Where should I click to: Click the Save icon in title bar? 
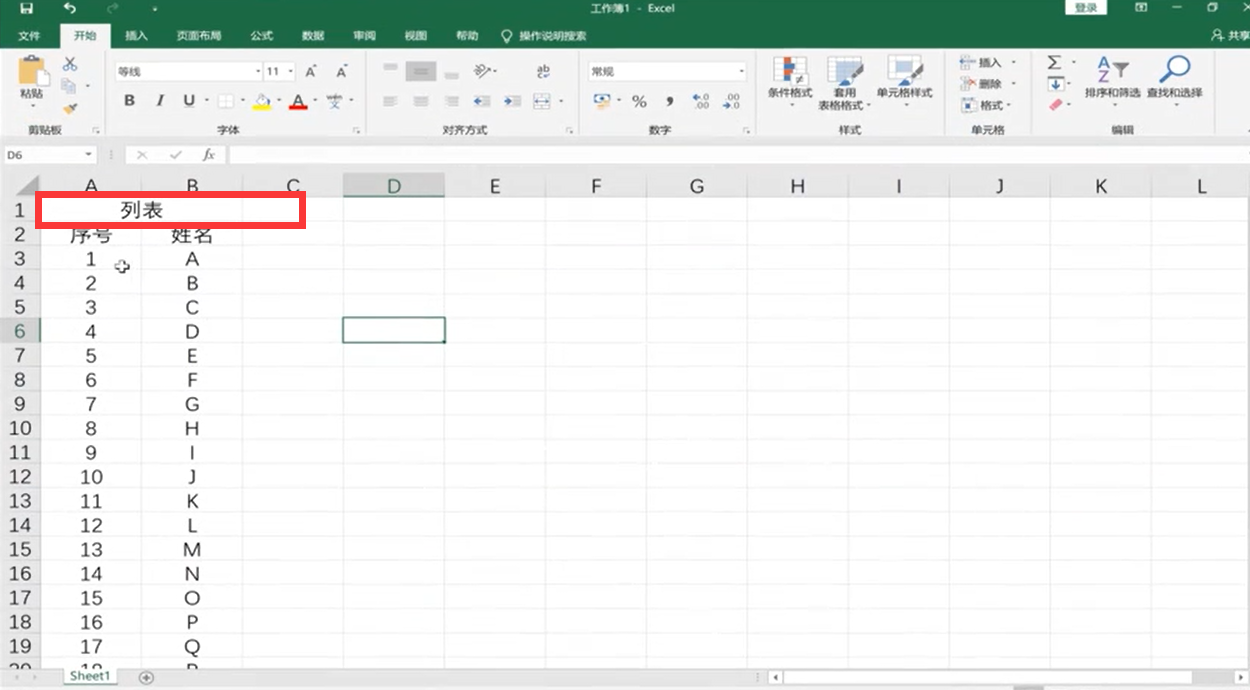click(27, 8)
